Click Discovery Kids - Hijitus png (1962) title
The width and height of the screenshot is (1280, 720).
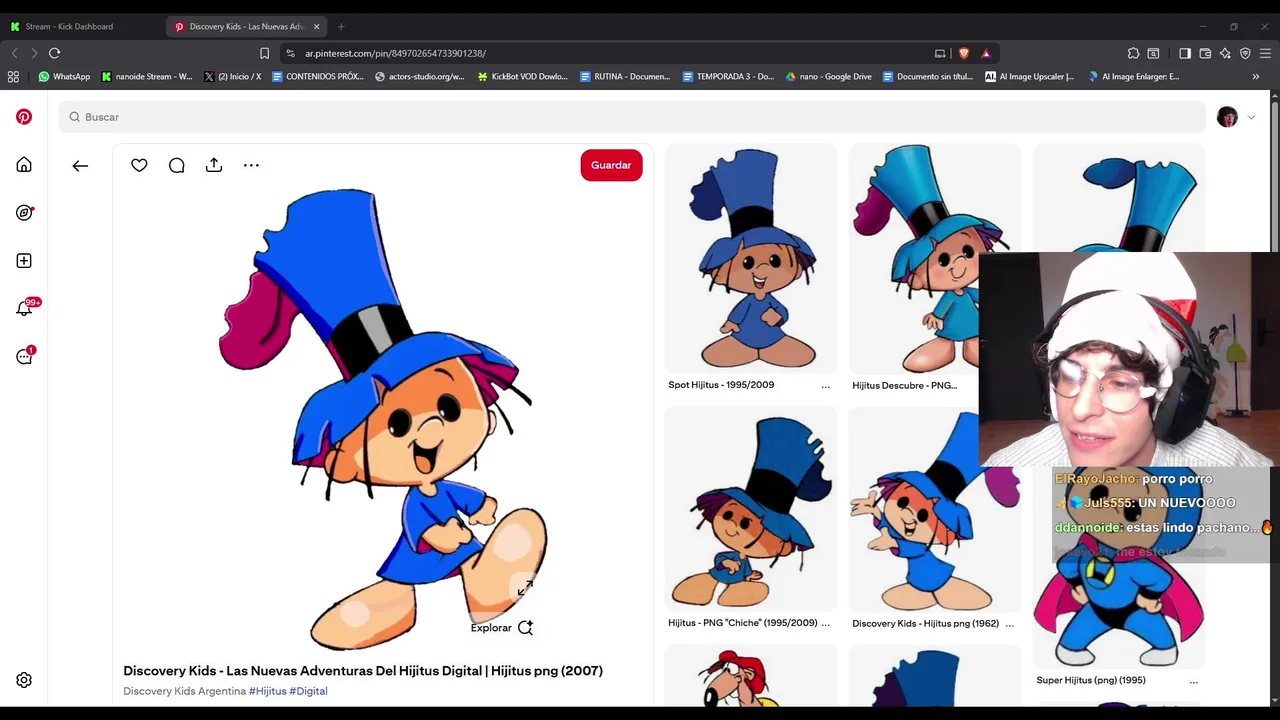click(x=925, y=623)
